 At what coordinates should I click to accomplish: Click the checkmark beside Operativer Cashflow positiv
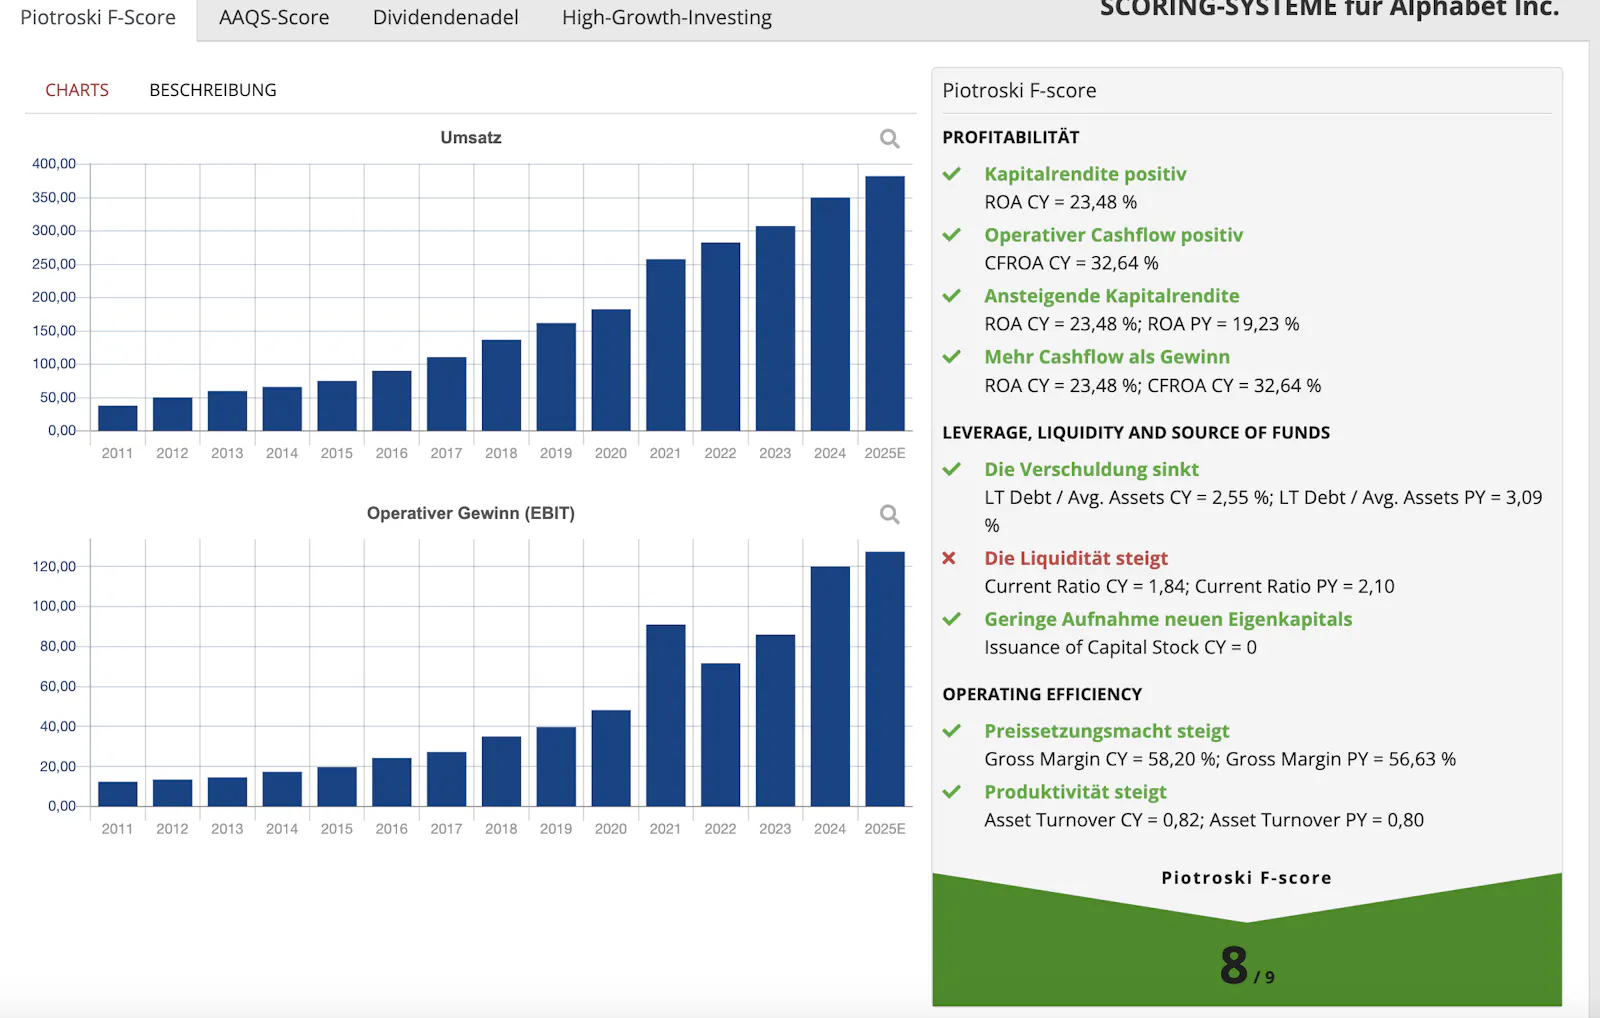pyautogui.click(x=952, y=235)
